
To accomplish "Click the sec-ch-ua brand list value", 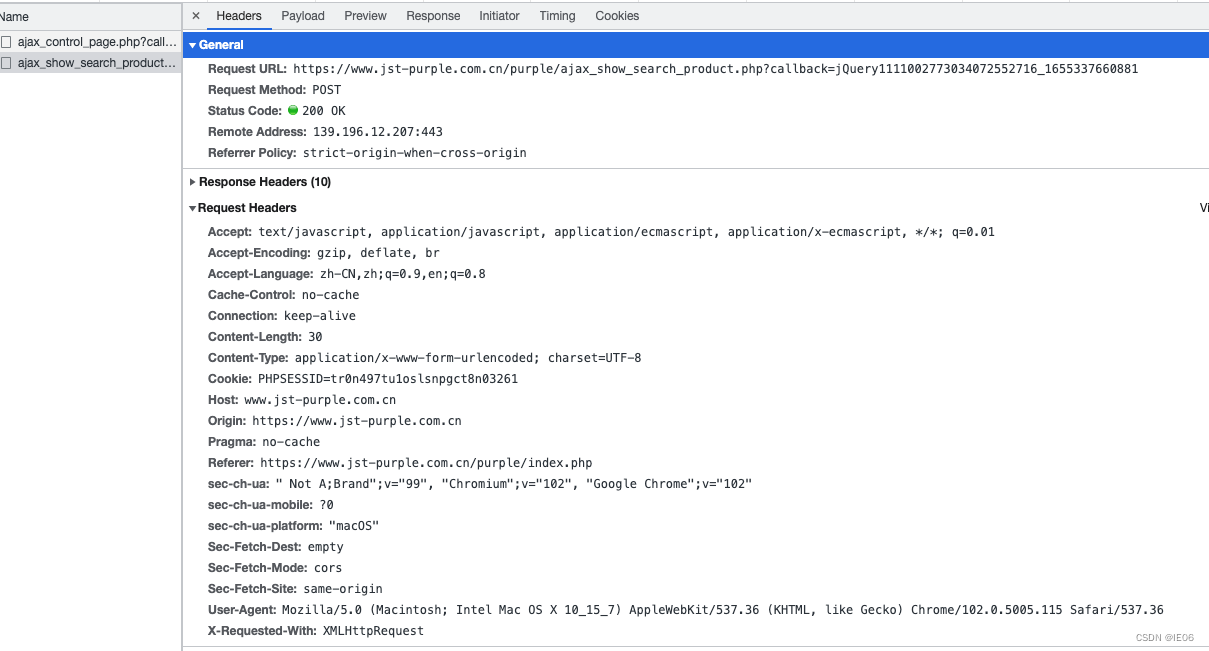I will tap(513, 484).
